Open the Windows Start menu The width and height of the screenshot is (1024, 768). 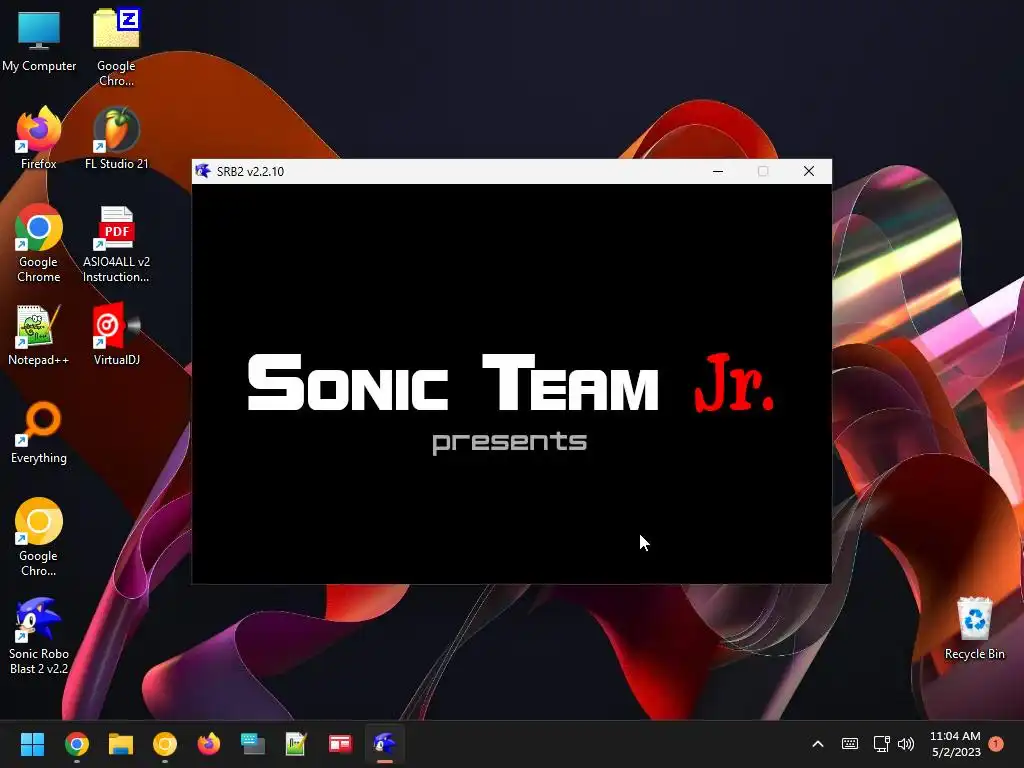click(32, 744)
